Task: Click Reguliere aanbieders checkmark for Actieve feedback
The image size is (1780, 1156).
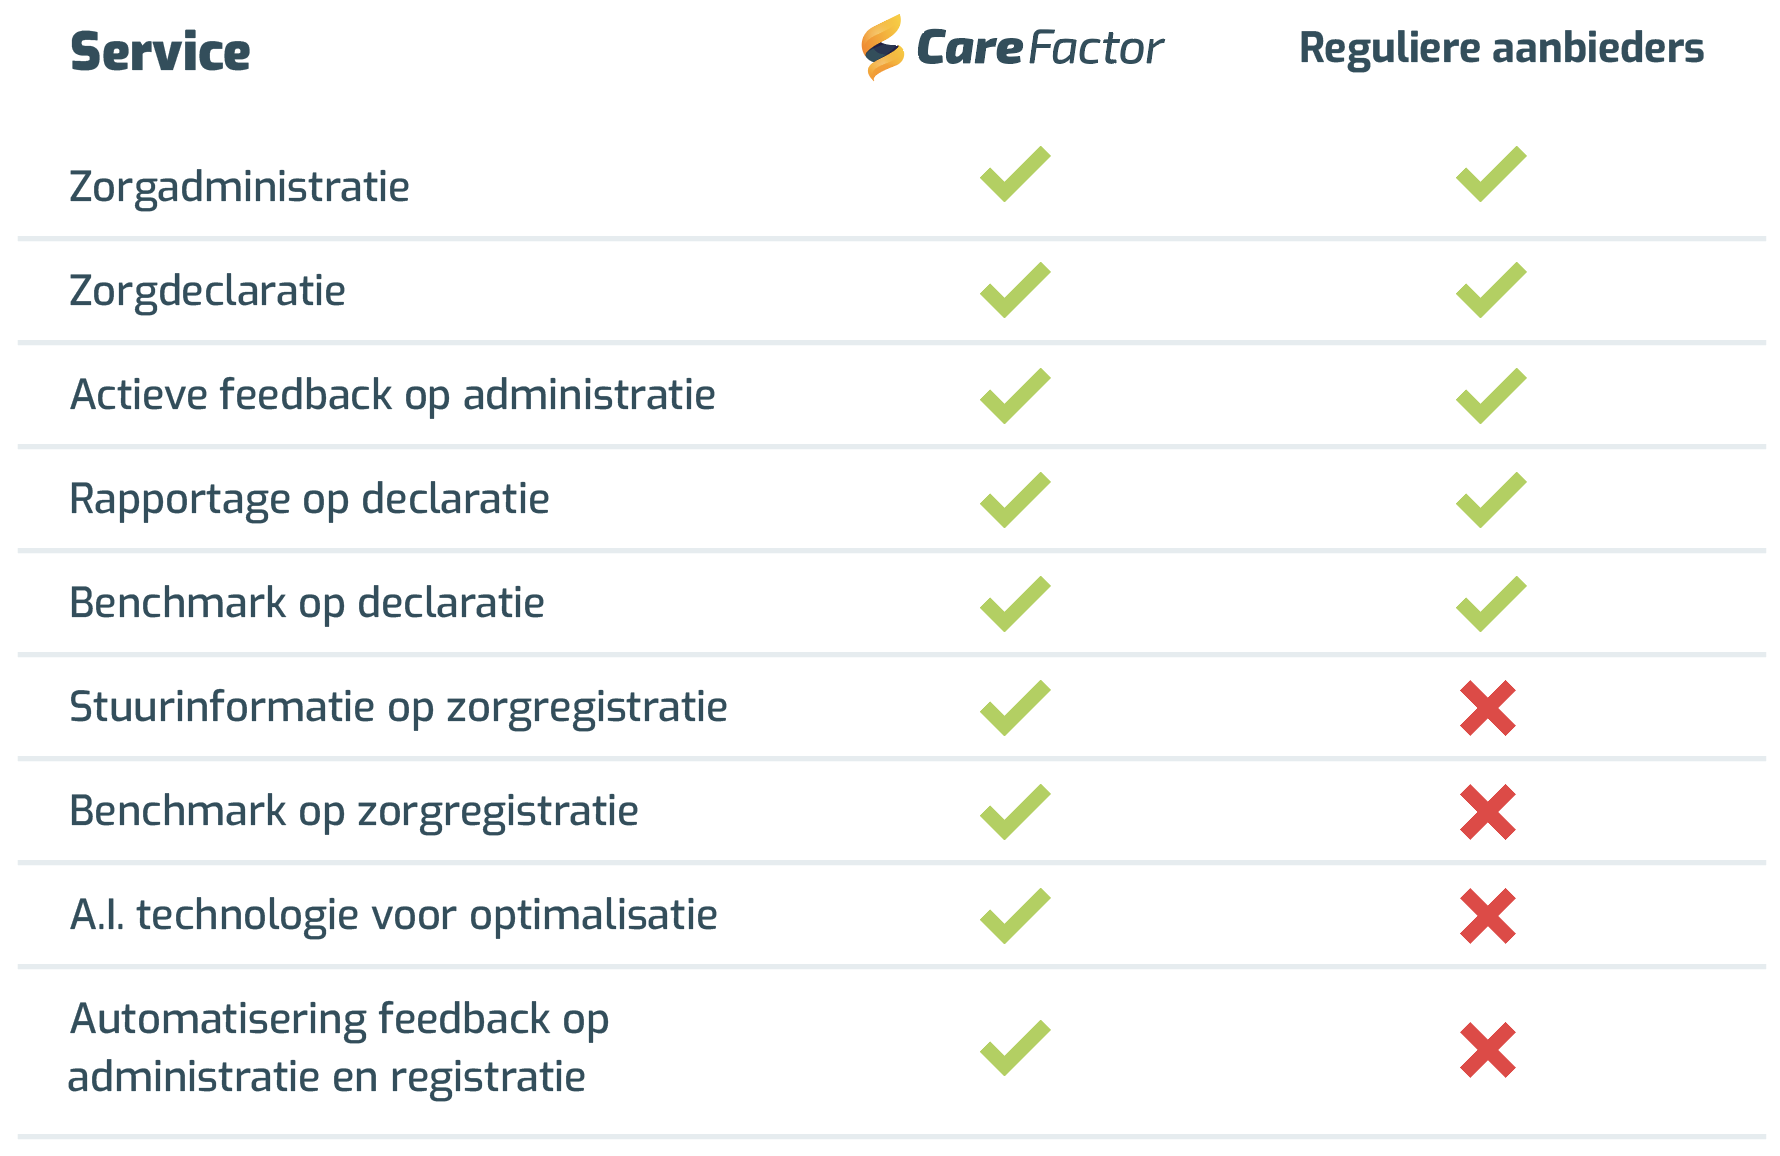Action: (1491, 396)
